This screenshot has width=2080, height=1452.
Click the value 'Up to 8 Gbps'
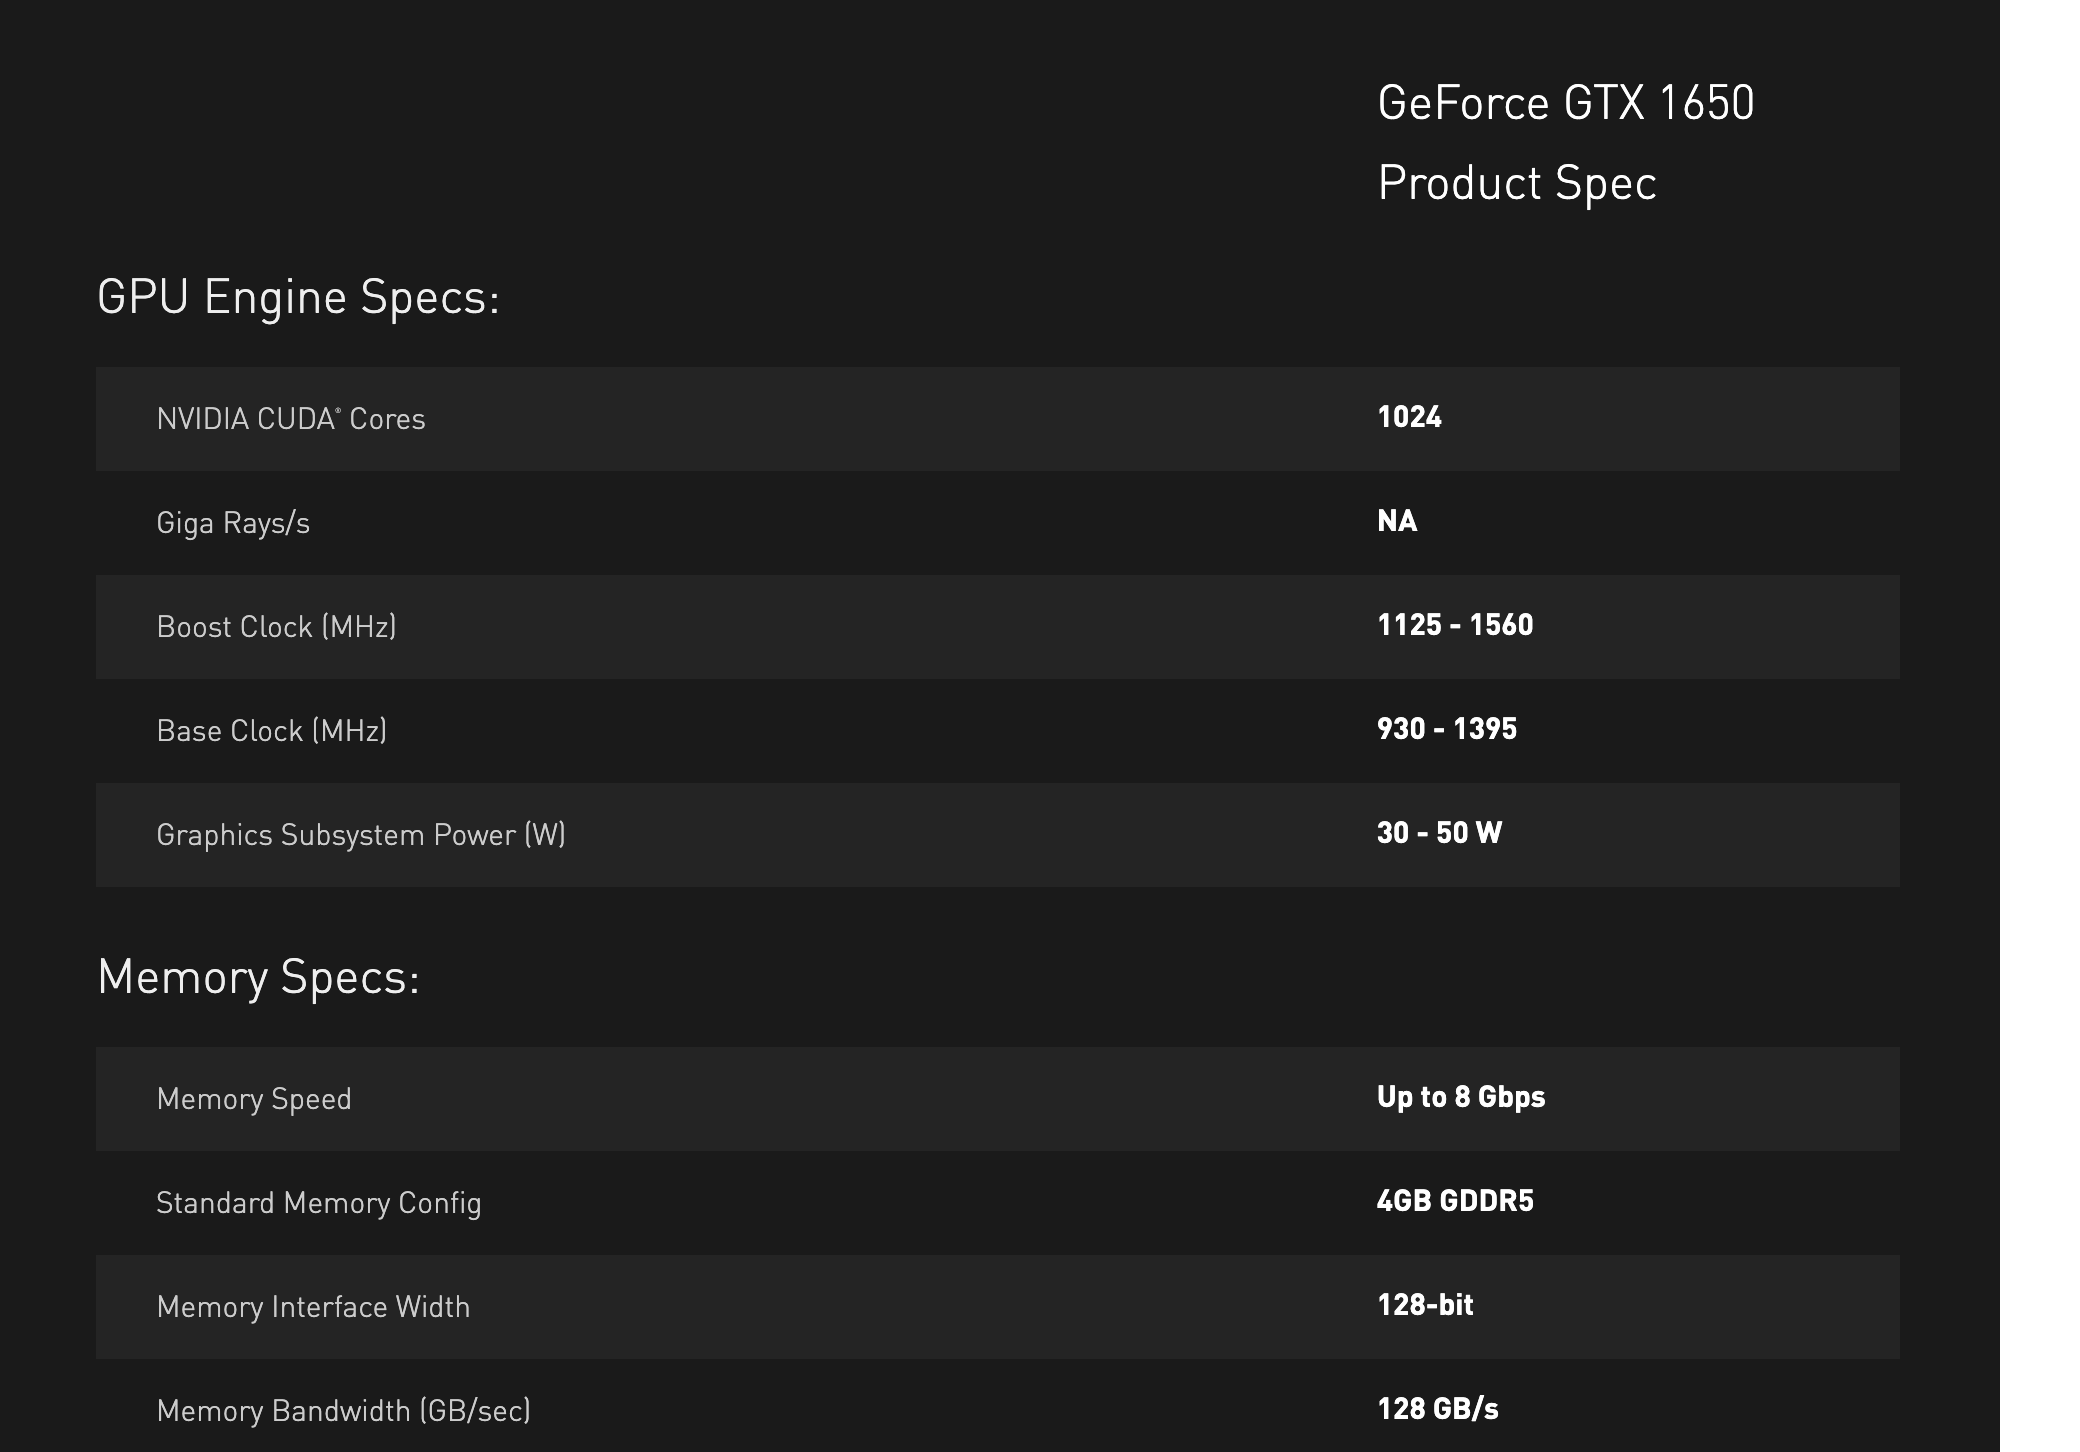[1461, 1097]
